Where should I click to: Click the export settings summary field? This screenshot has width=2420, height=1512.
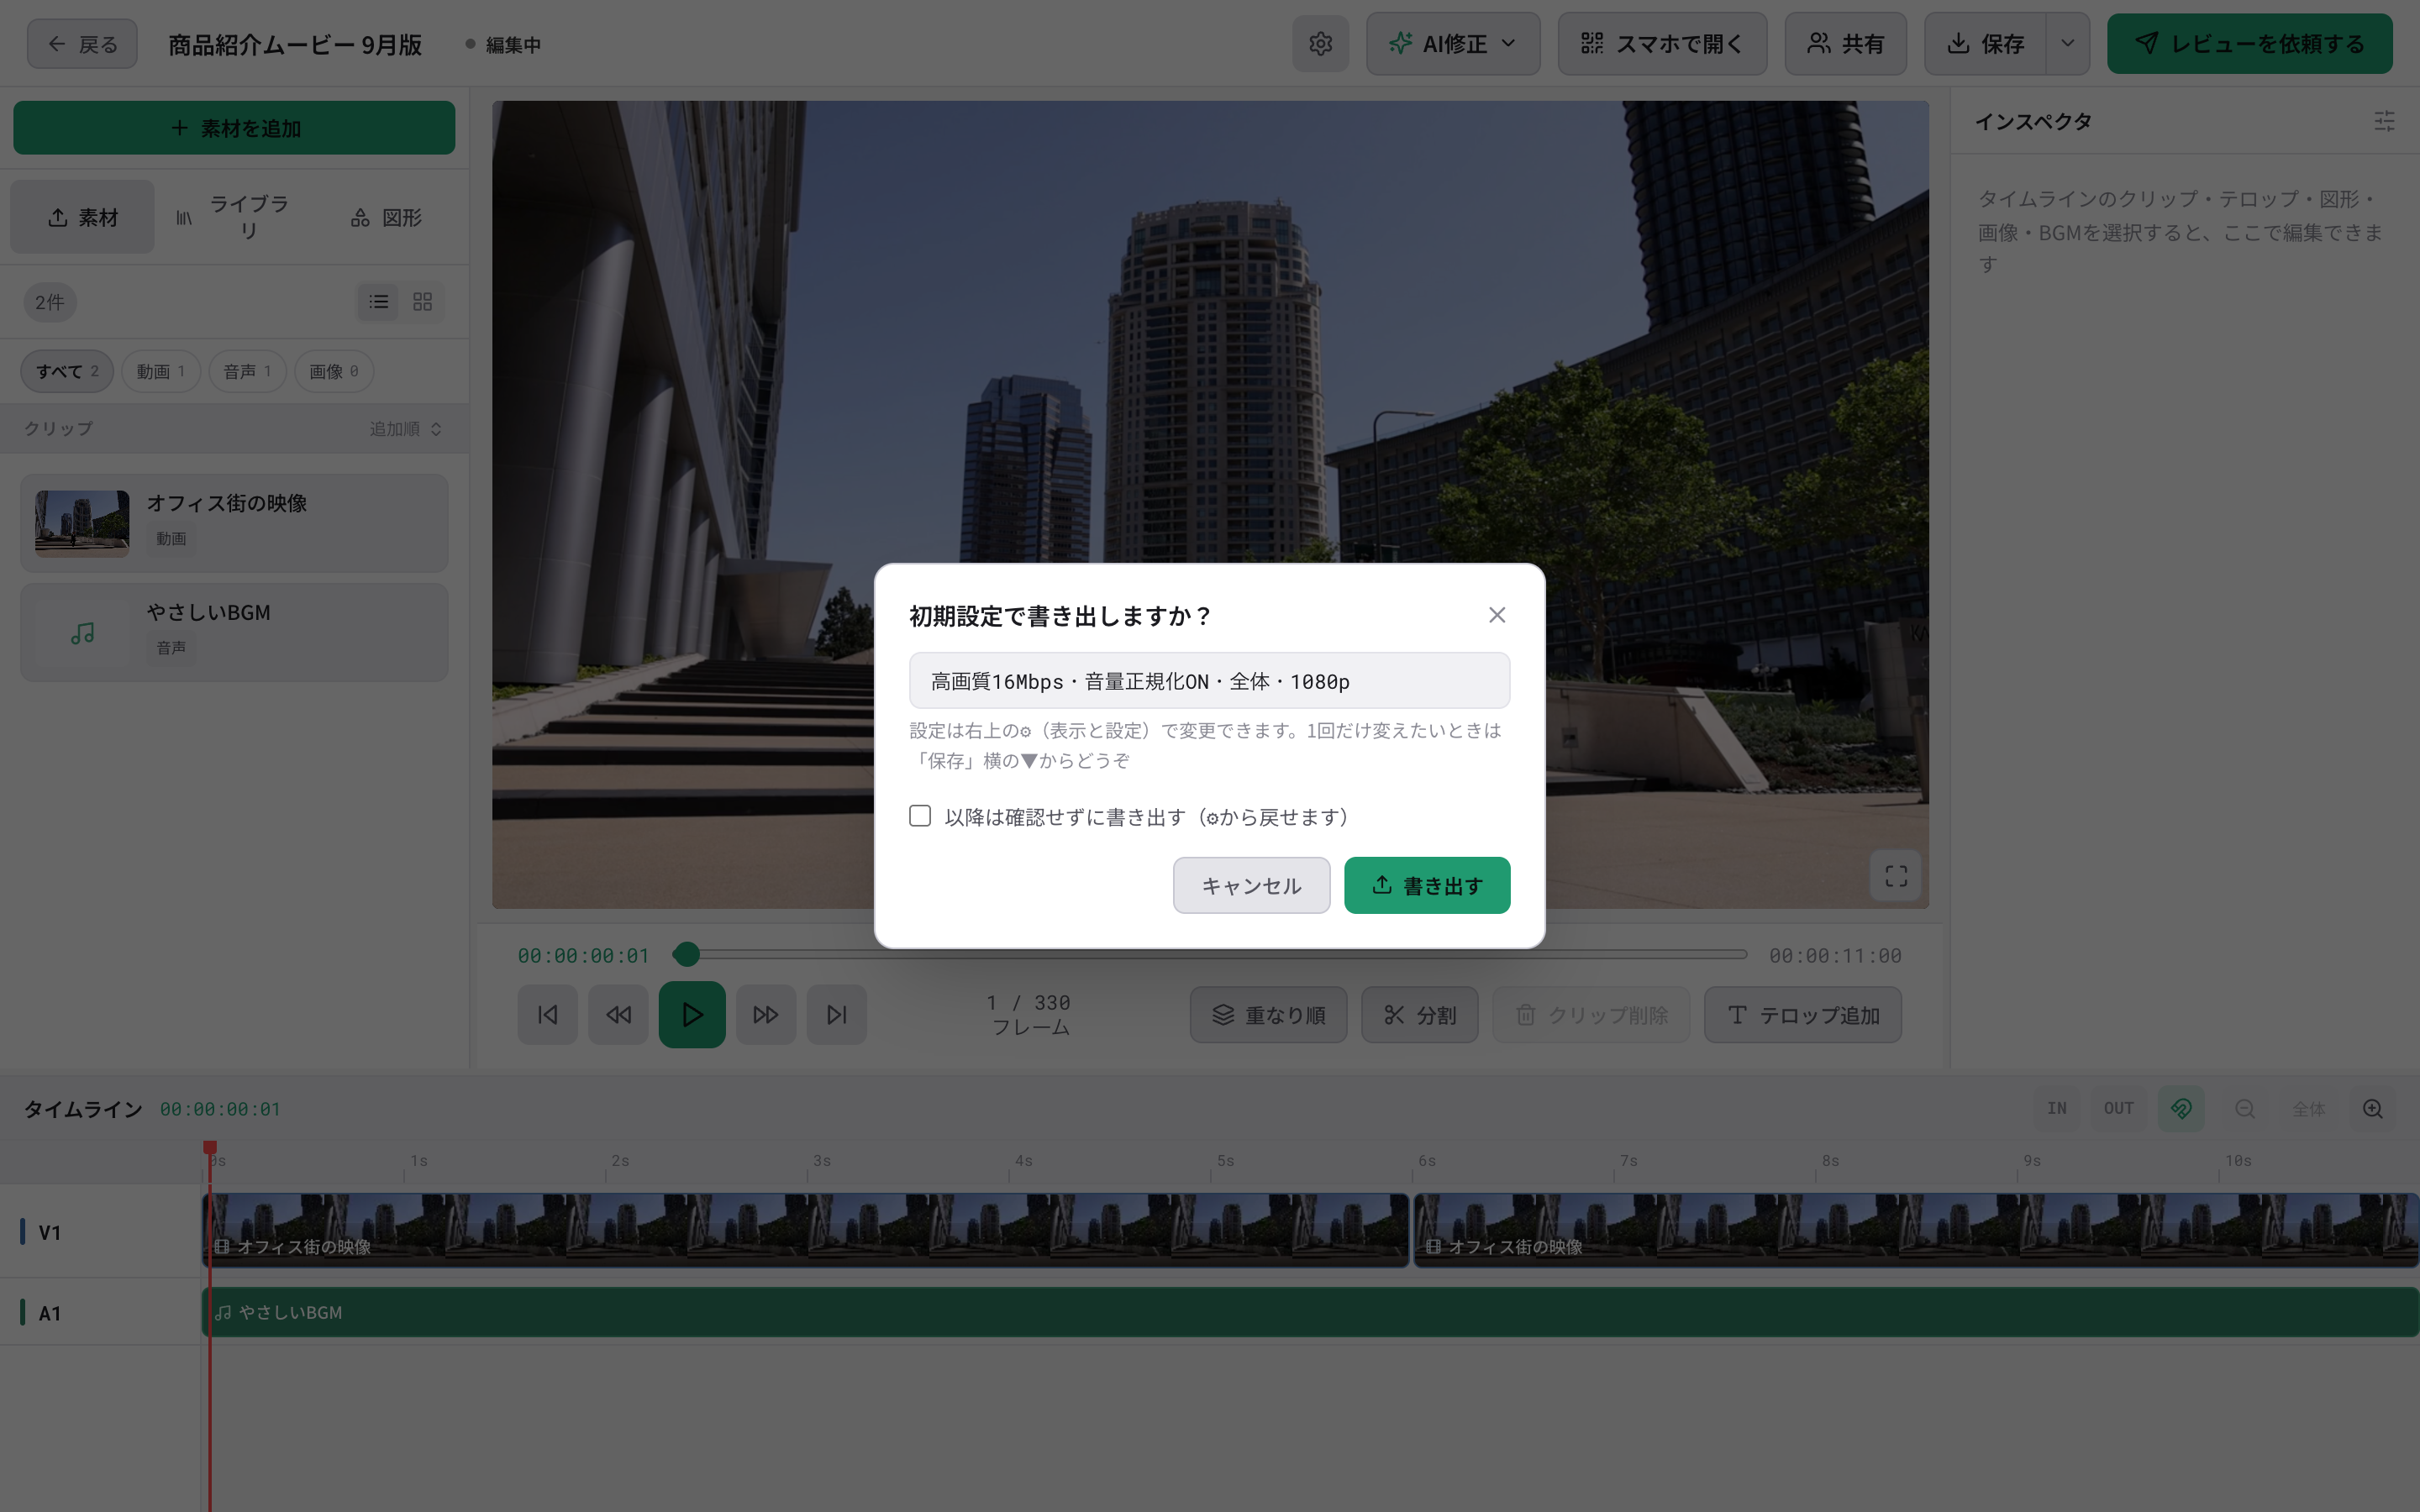pos(1209,681)
